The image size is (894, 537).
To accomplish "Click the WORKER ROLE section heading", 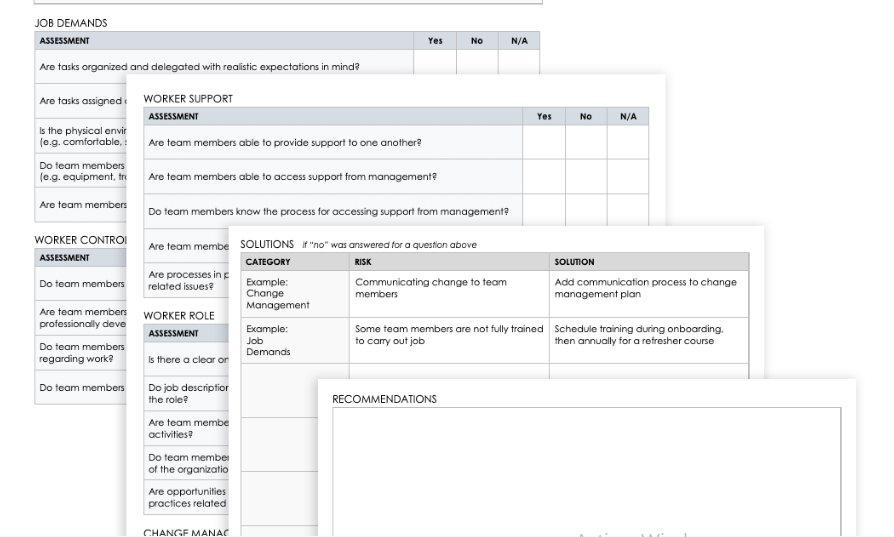I will pos(179,316).
